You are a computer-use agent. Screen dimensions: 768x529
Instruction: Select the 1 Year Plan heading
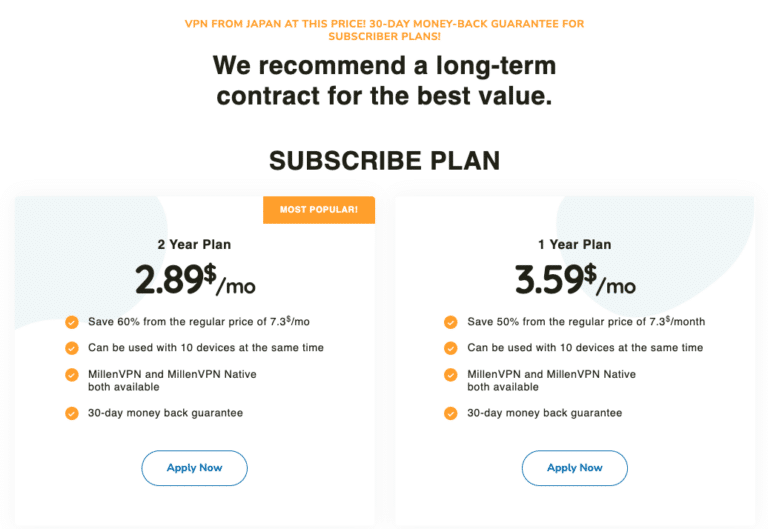574,245
